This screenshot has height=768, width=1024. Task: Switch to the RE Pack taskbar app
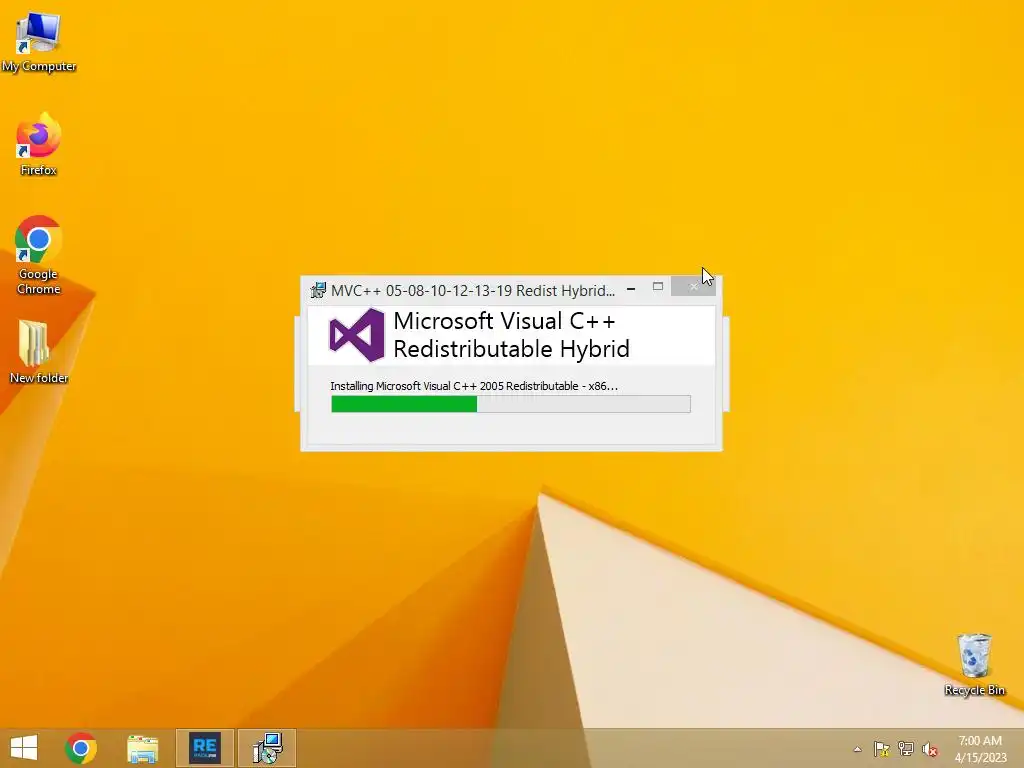point(204,748)
